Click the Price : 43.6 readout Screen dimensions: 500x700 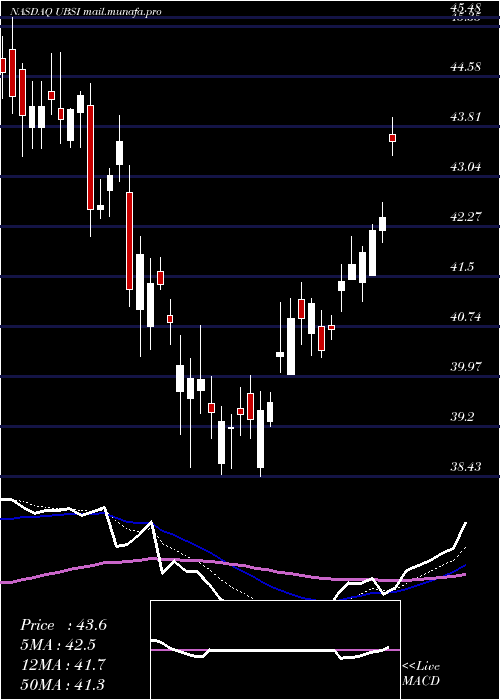(63, 625)
